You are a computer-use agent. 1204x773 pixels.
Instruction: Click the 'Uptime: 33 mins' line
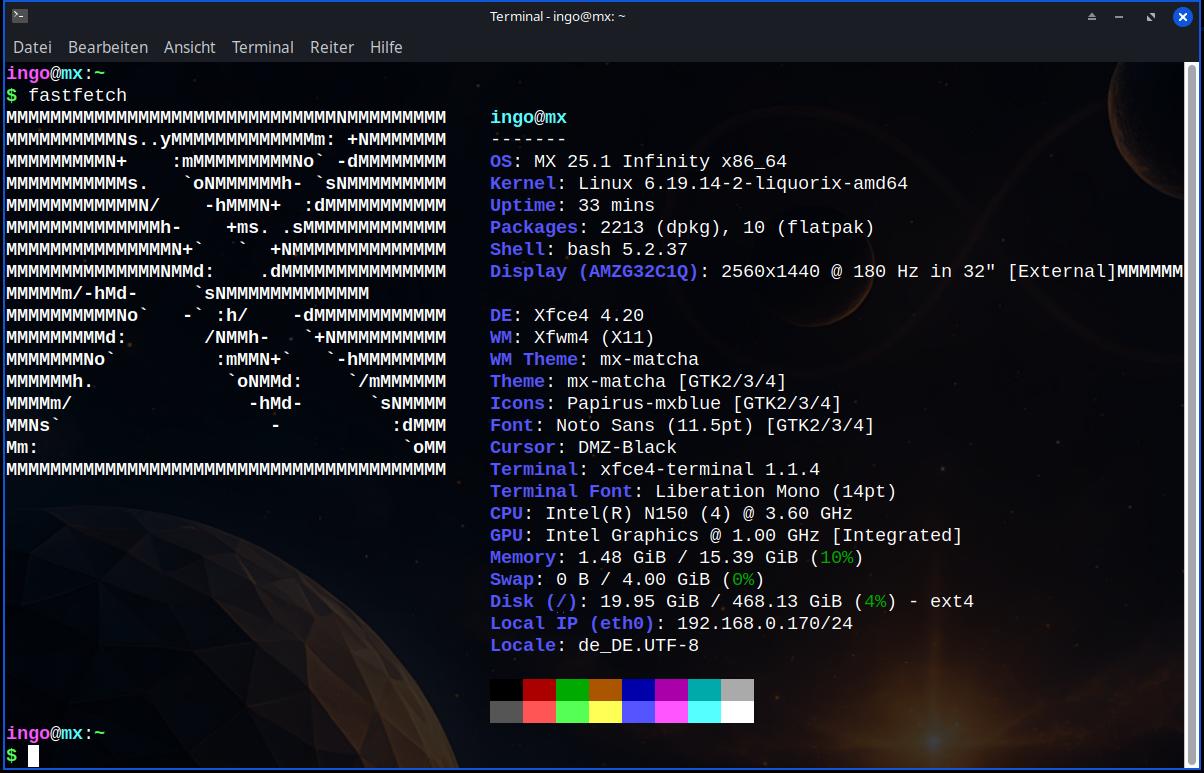(x=572, y=205)
